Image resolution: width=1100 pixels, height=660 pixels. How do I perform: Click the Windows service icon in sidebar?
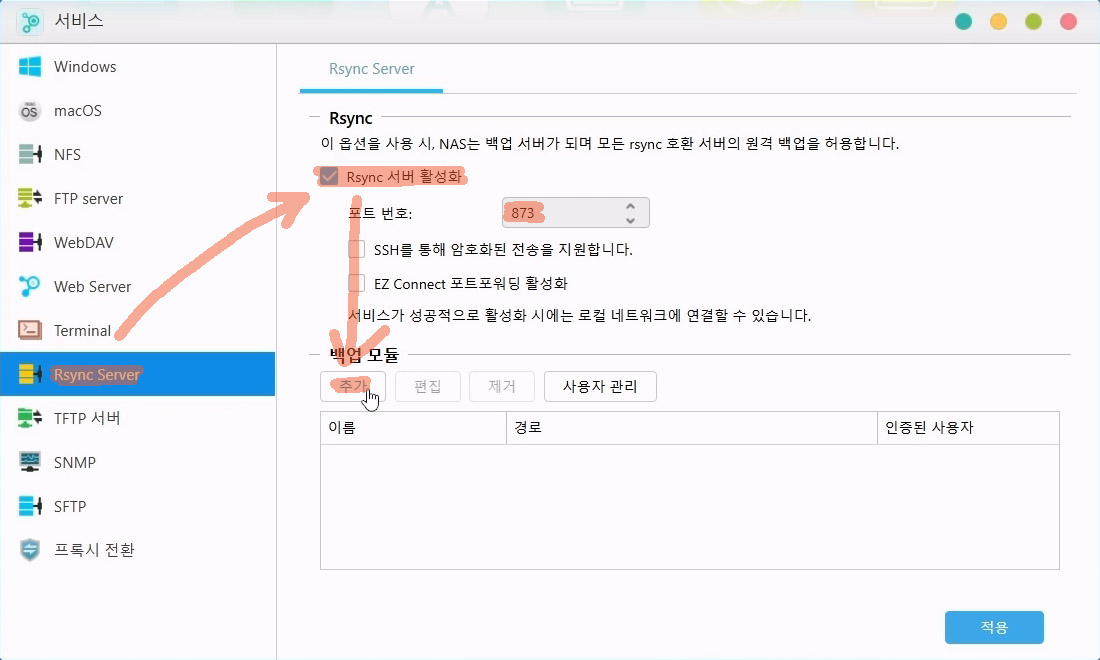[30, 67]
